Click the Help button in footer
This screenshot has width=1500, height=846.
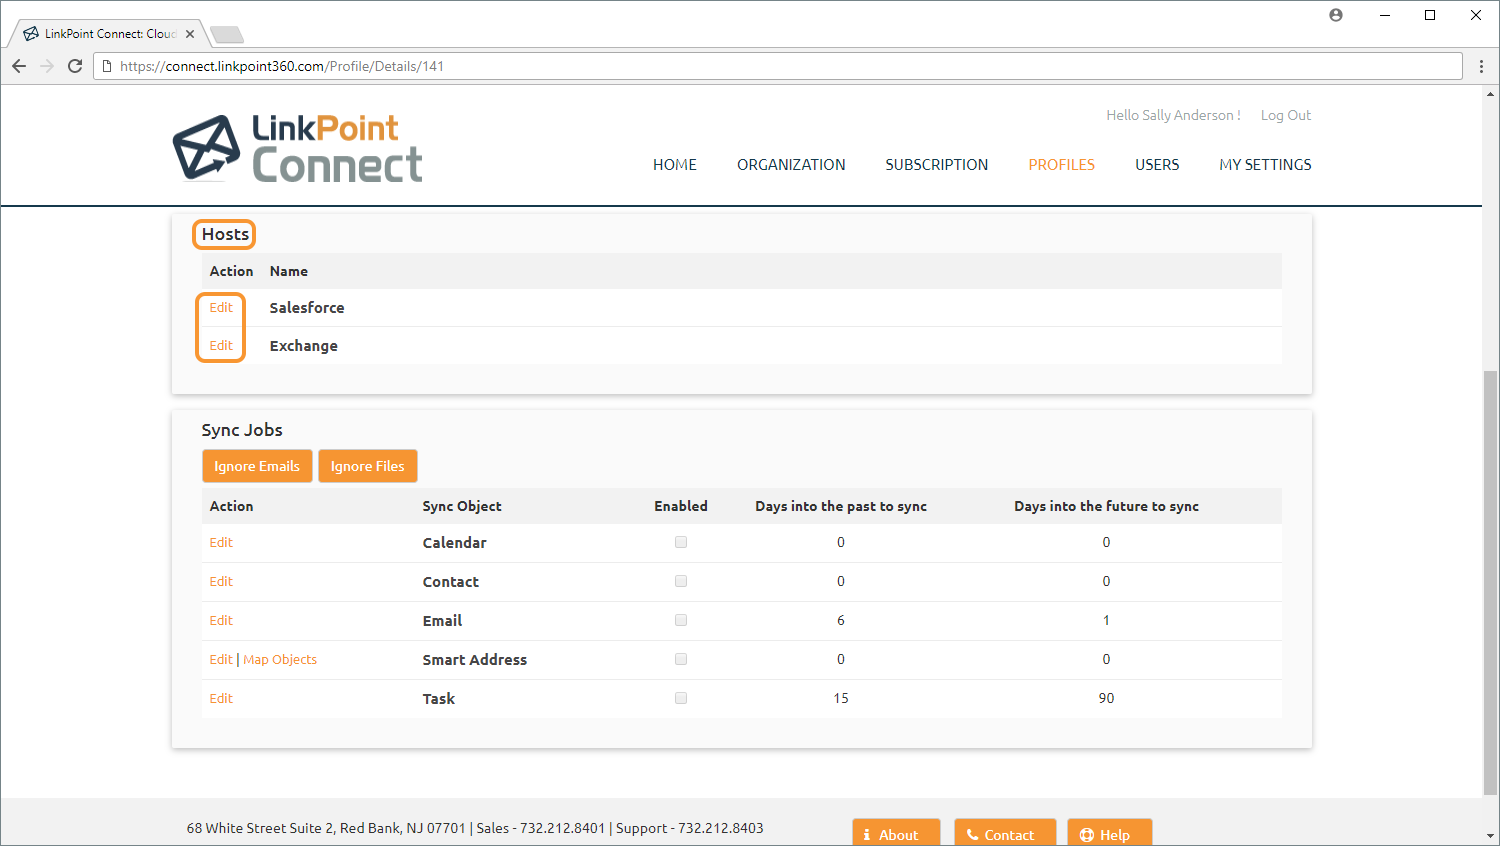coord(1110,833)
